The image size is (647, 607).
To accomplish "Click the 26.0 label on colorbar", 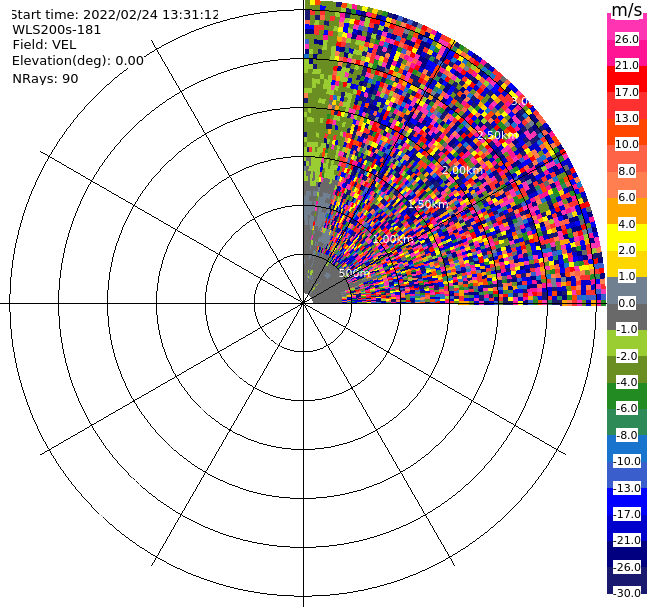I will coord(627,39).
